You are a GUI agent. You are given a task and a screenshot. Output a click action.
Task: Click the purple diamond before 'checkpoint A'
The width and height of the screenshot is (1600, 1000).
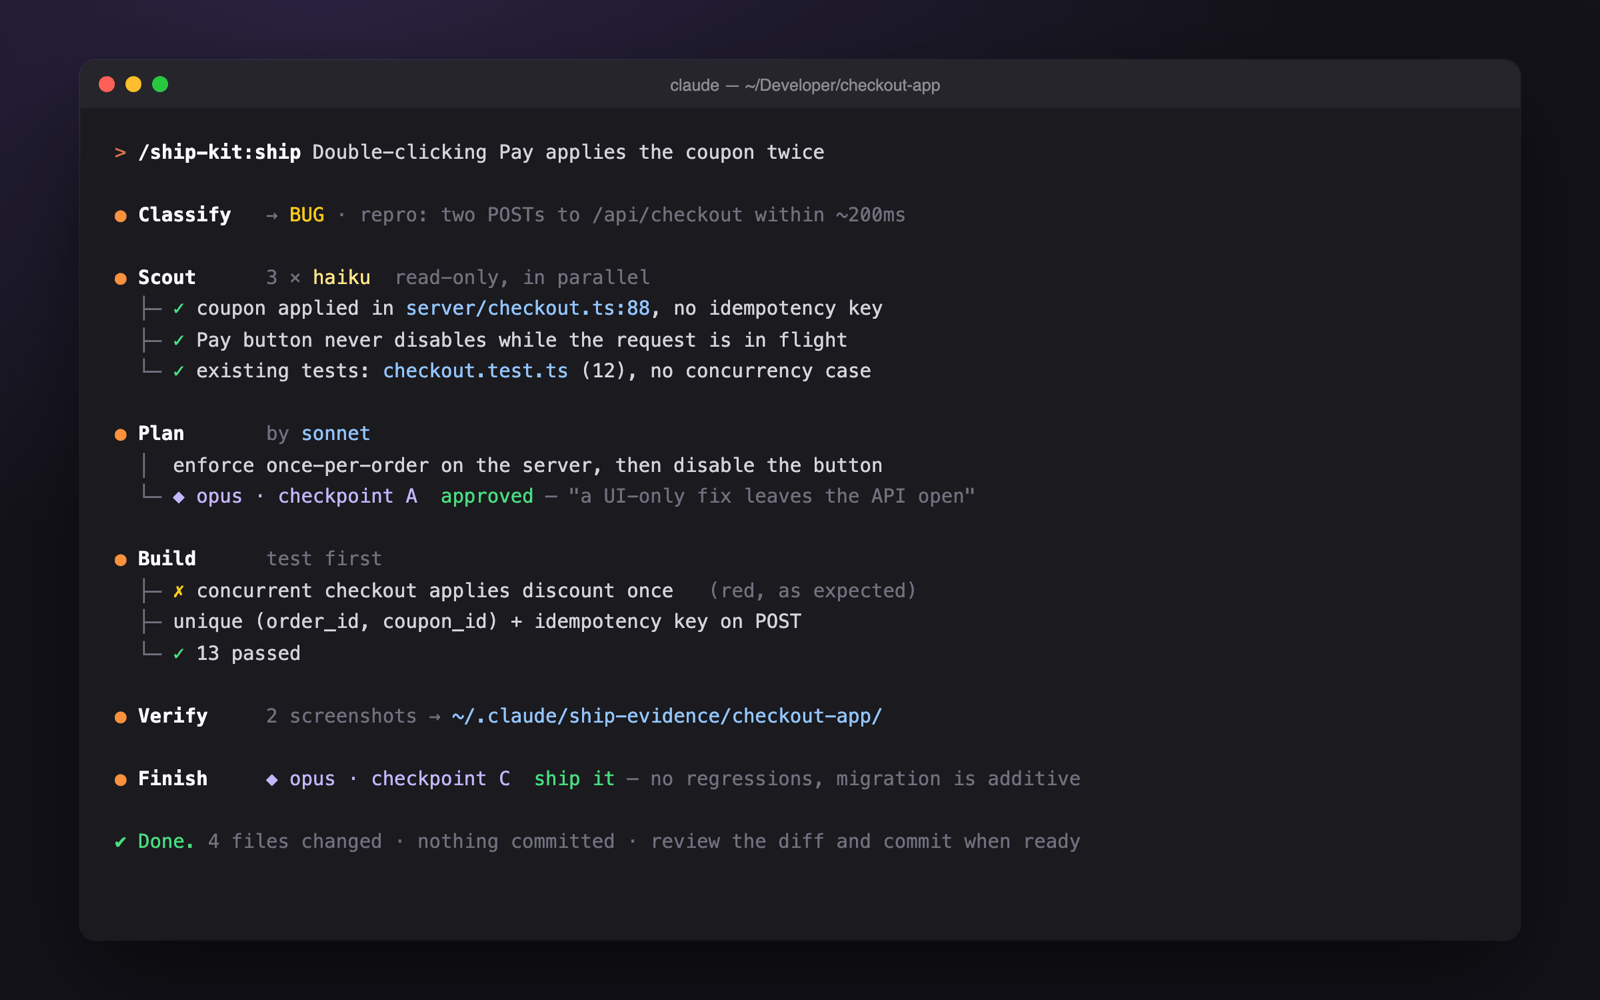178,497
